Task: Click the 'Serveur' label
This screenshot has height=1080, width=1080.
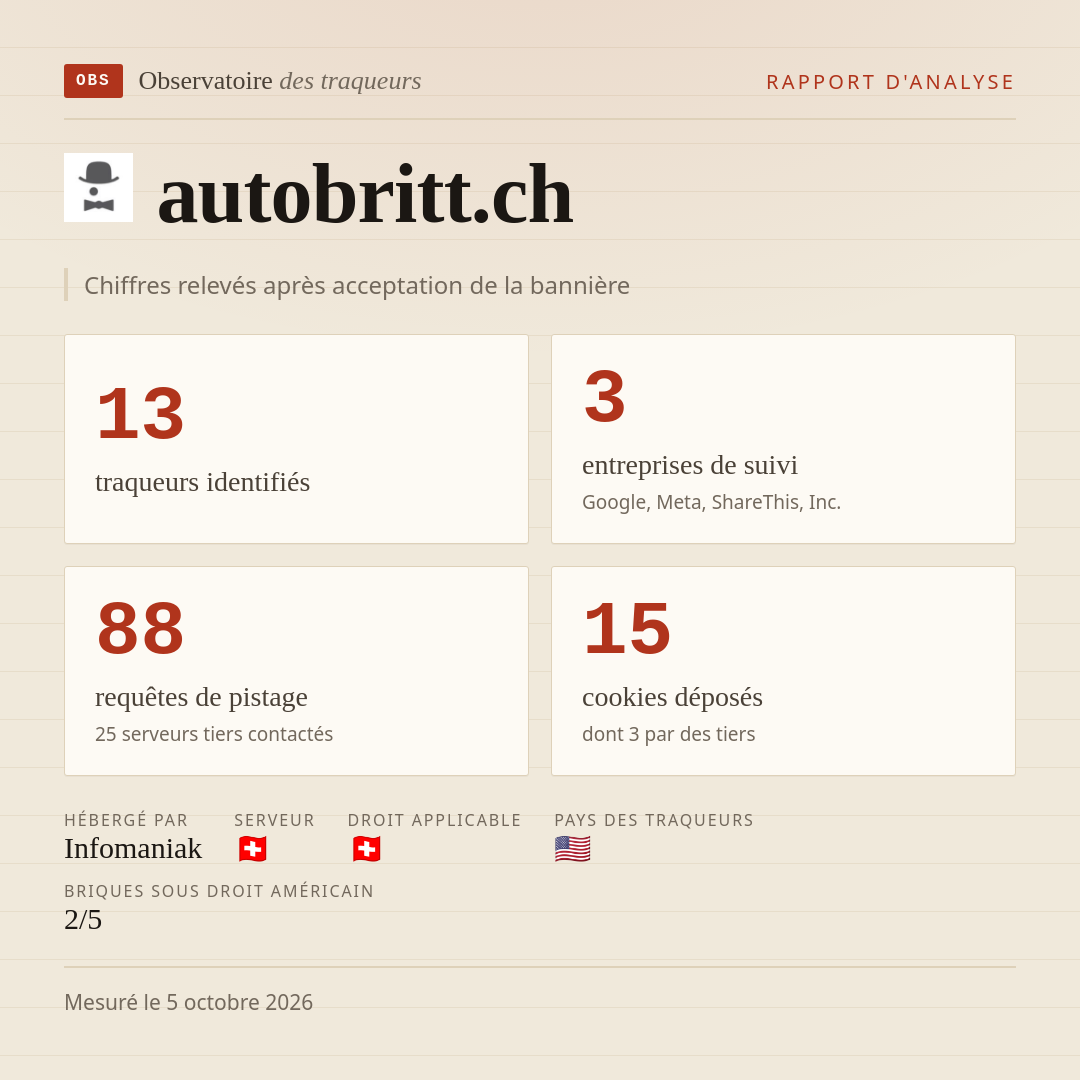Action: coord(274,820)
